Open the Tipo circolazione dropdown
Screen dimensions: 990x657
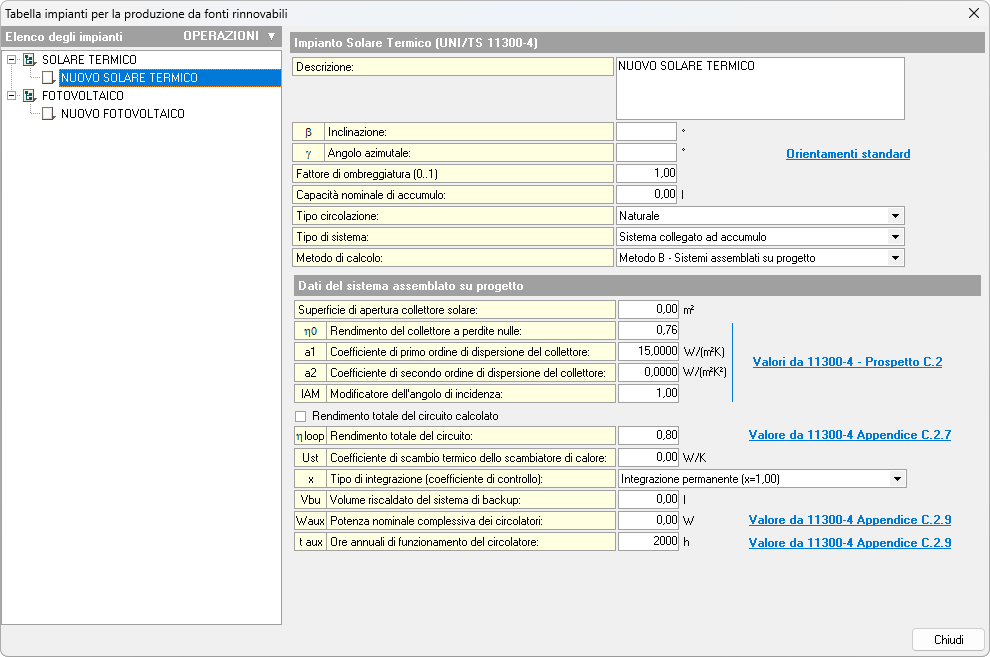coord(893,216)
